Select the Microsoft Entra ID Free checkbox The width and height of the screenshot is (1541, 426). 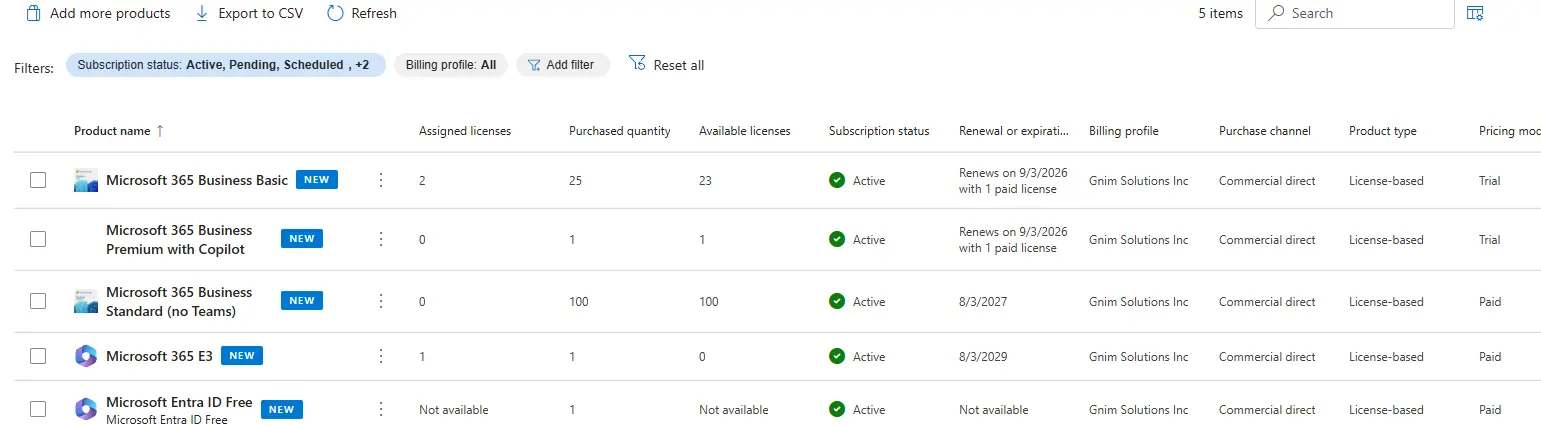click(x=38, y=409)
